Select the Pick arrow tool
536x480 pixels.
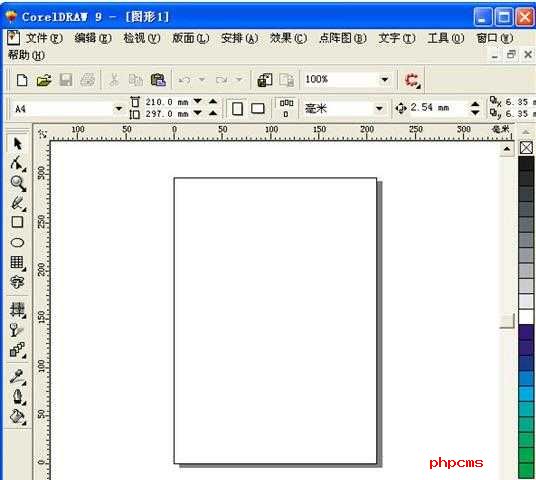(x=17, y=144)
